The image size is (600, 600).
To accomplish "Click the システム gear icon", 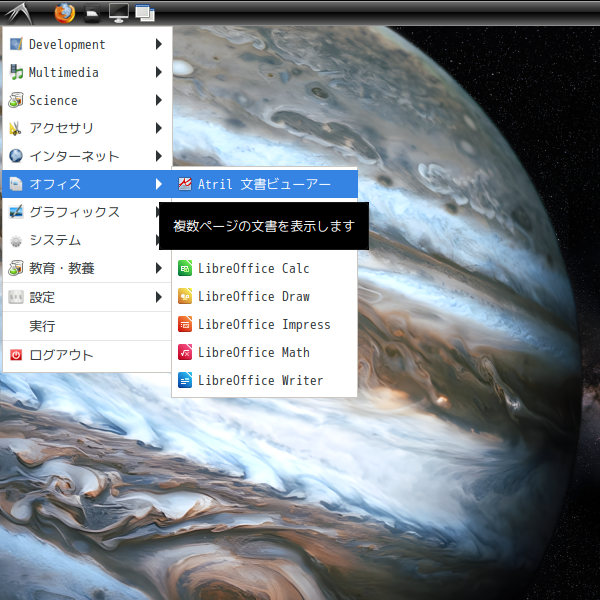I will pos(16,241).
